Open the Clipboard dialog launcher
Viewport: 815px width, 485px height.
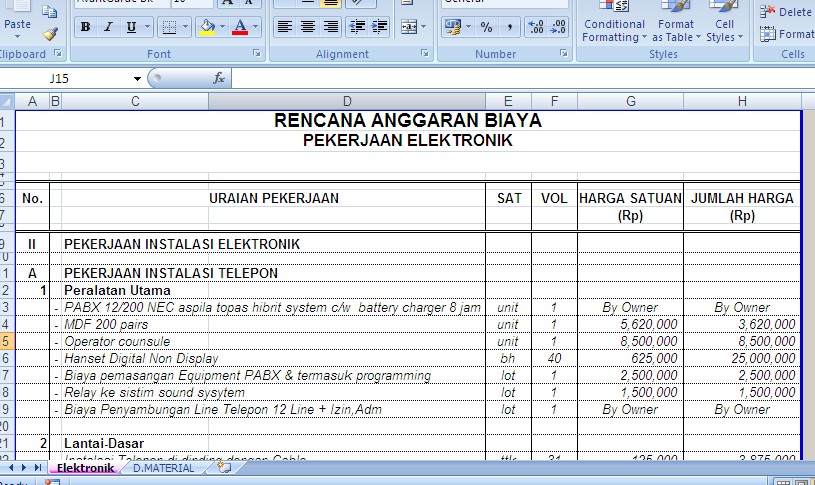tap(58, 53)
